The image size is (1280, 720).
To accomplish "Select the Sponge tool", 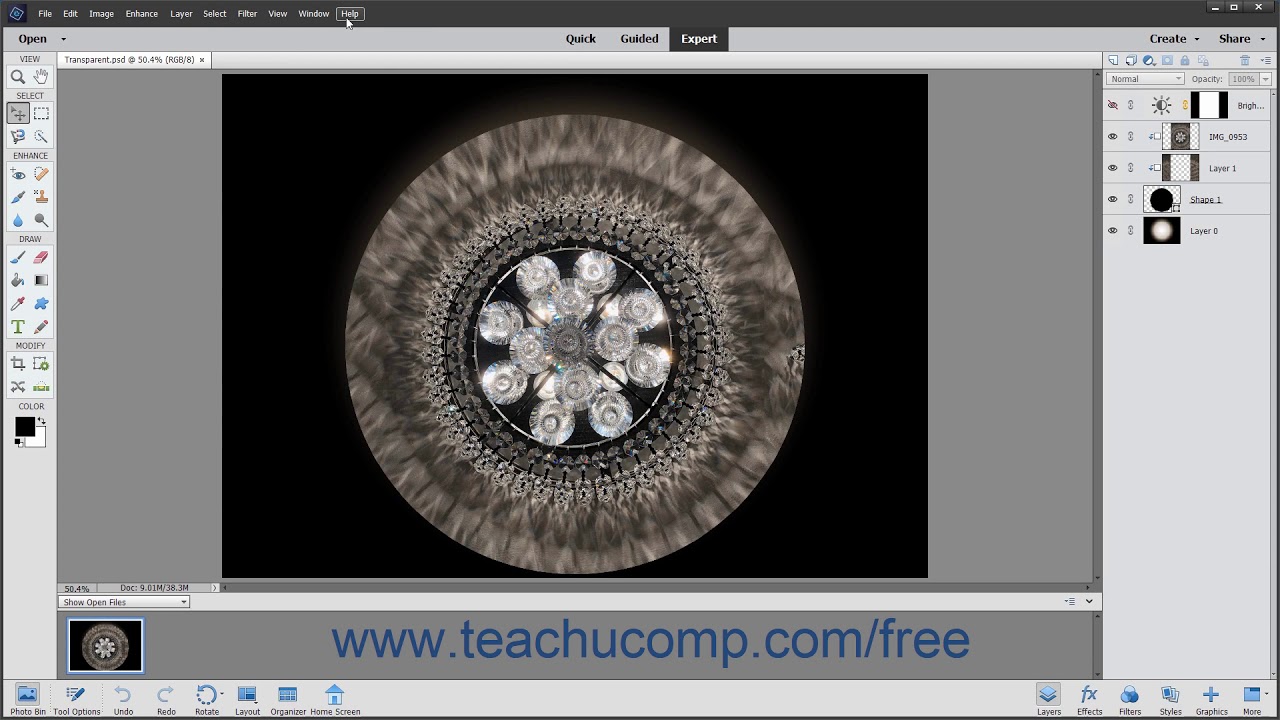I will (41, 220).
